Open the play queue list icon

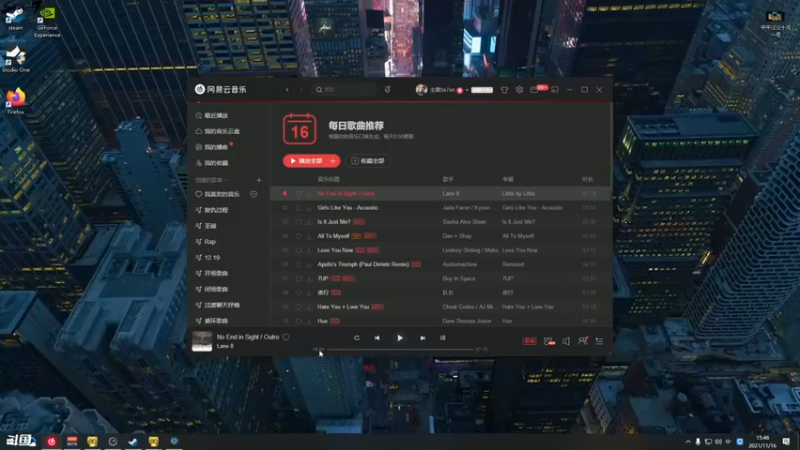pyautogui.click(x=599, y=341)
